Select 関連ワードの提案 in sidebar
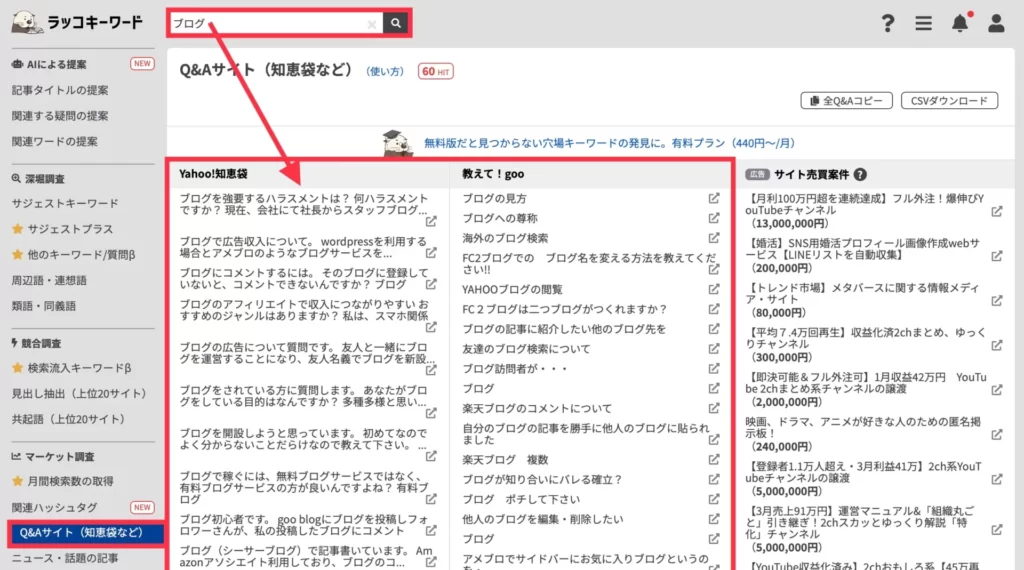 point(55,141)
